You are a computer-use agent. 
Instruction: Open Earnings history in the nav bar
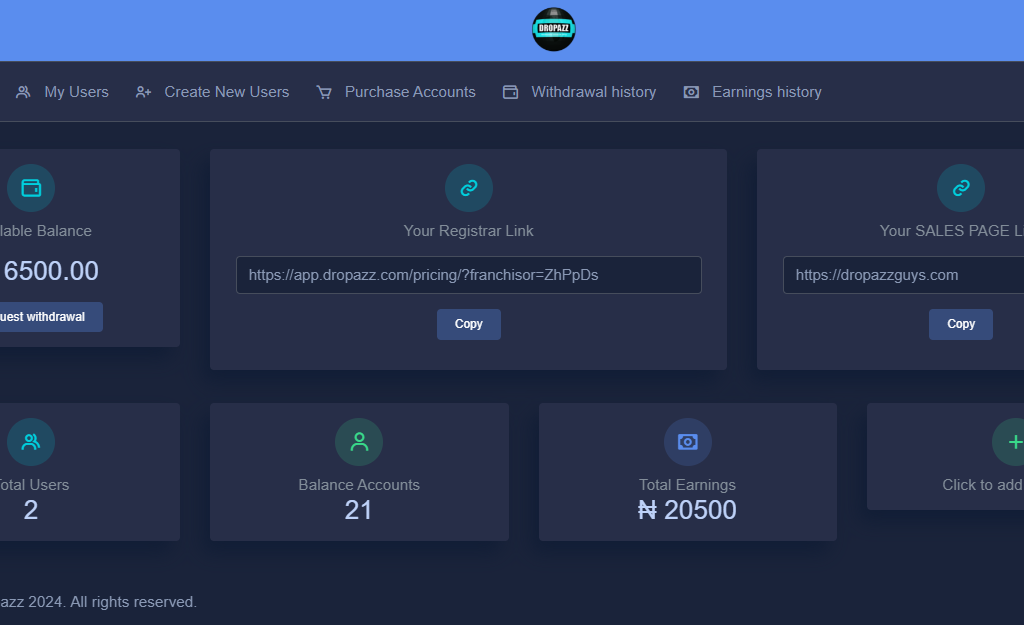tap(766, 92)
